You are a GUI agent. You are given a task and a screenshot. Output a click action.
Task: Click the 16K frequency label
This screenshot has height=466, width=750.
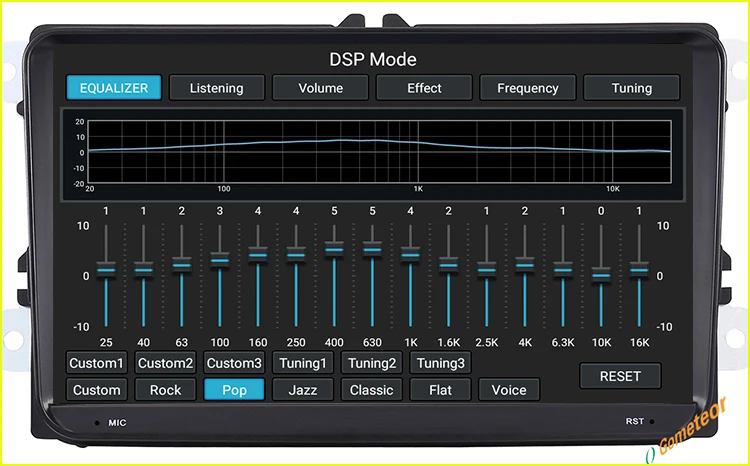coord(640,343)
